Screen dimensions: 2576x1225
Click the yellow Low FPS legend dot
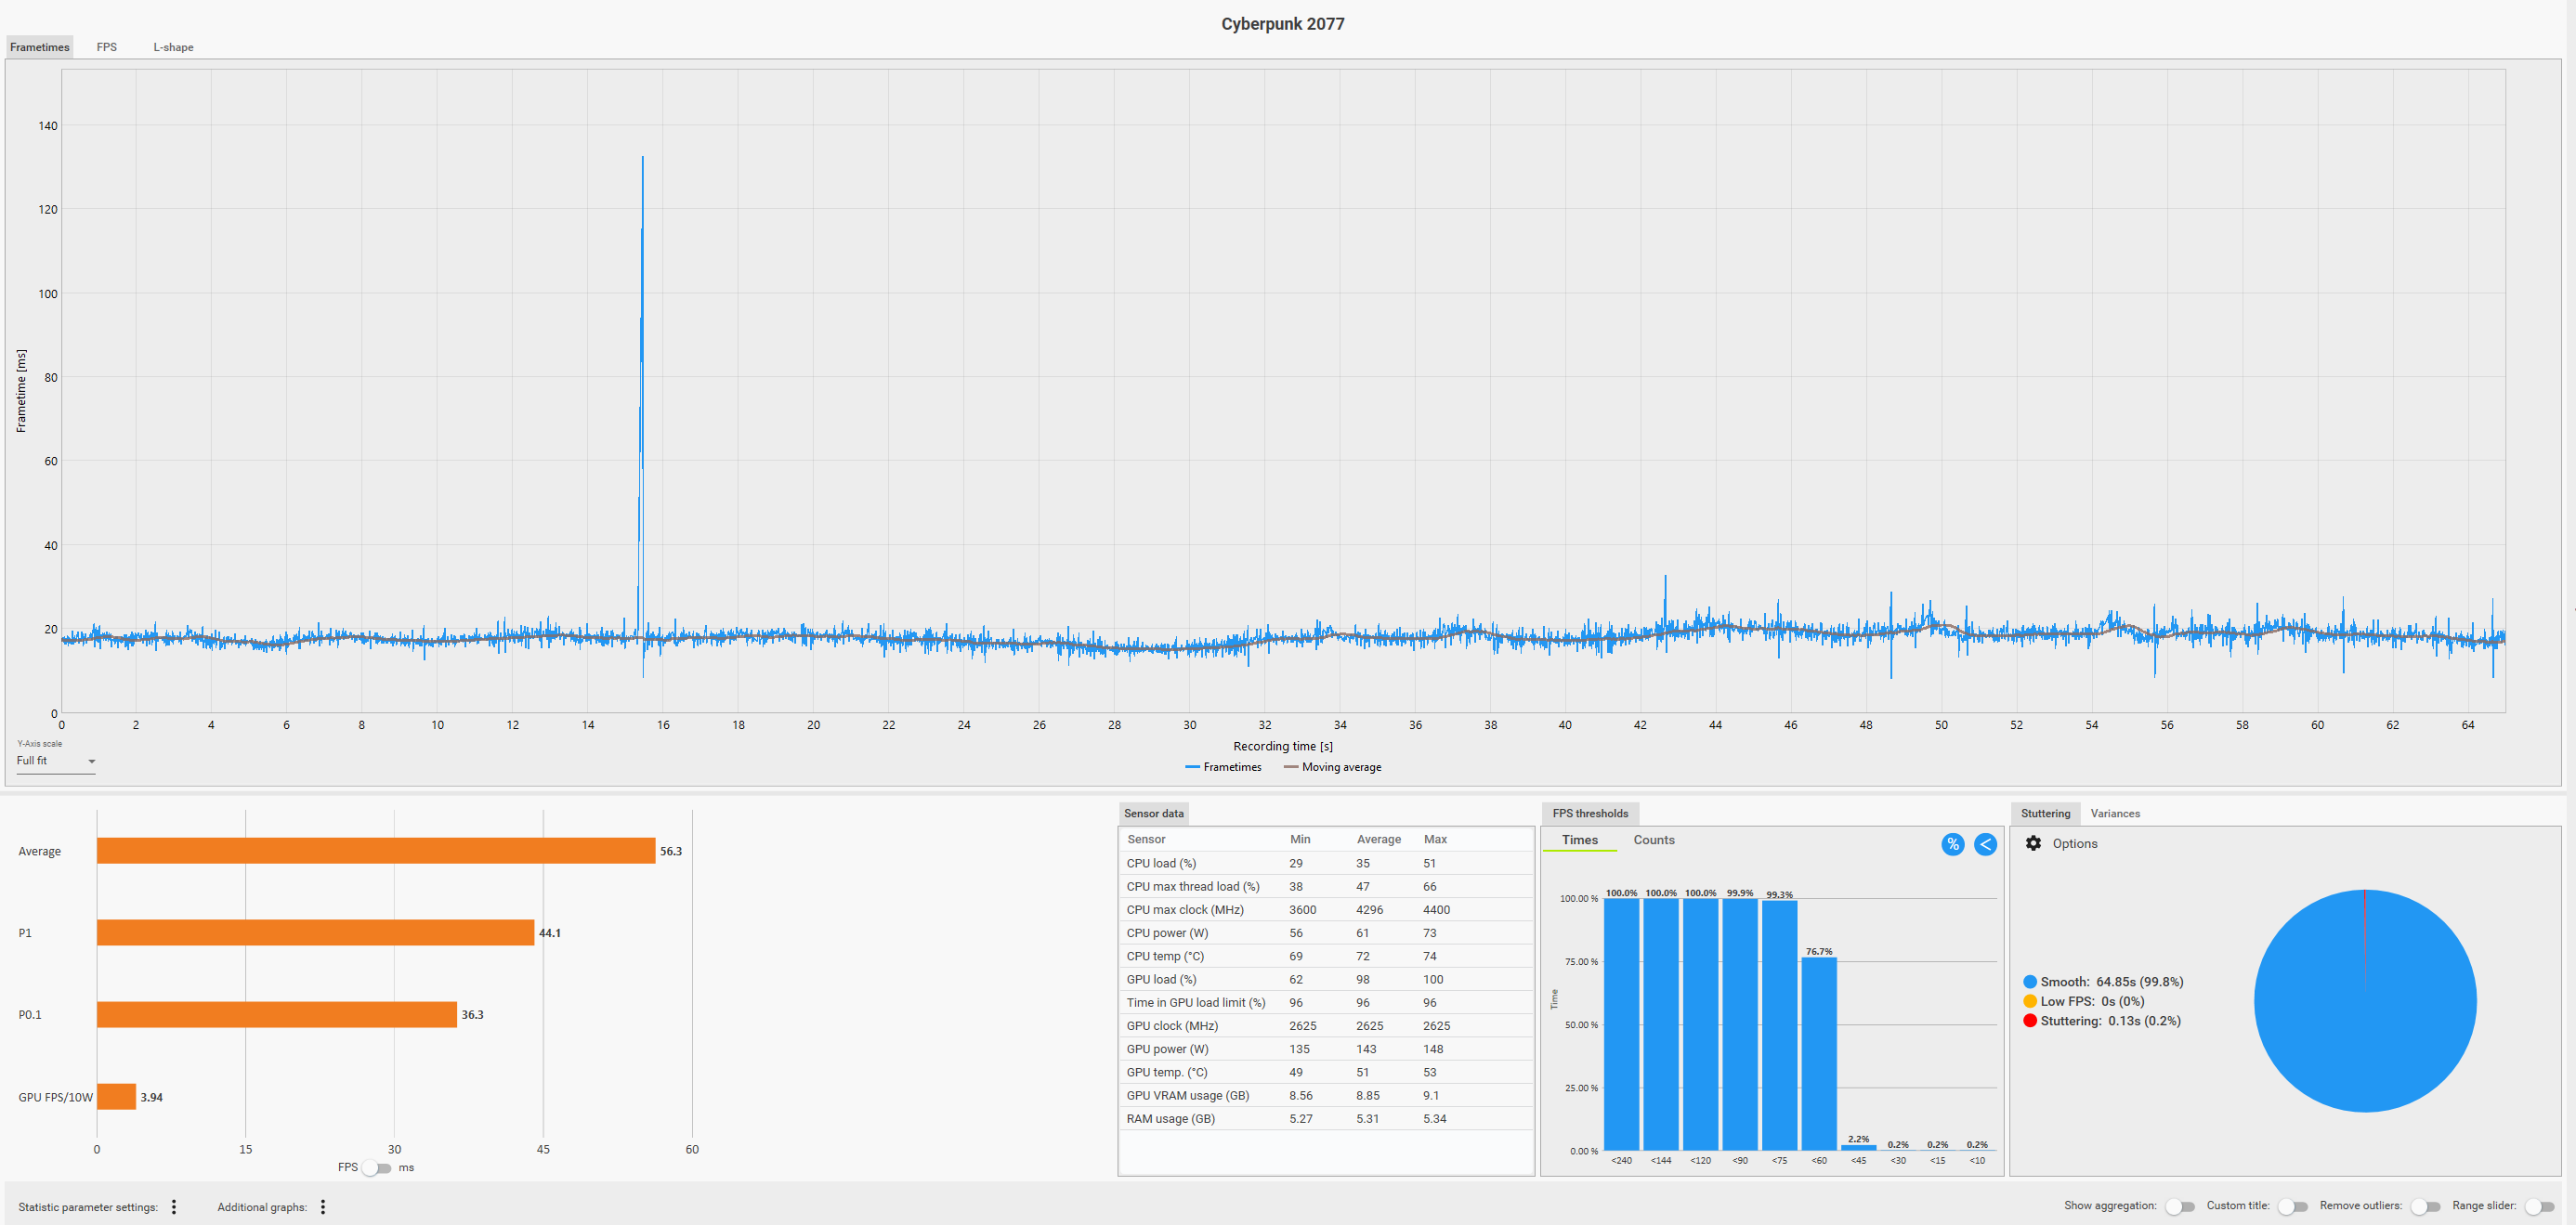(2030, 1001)
